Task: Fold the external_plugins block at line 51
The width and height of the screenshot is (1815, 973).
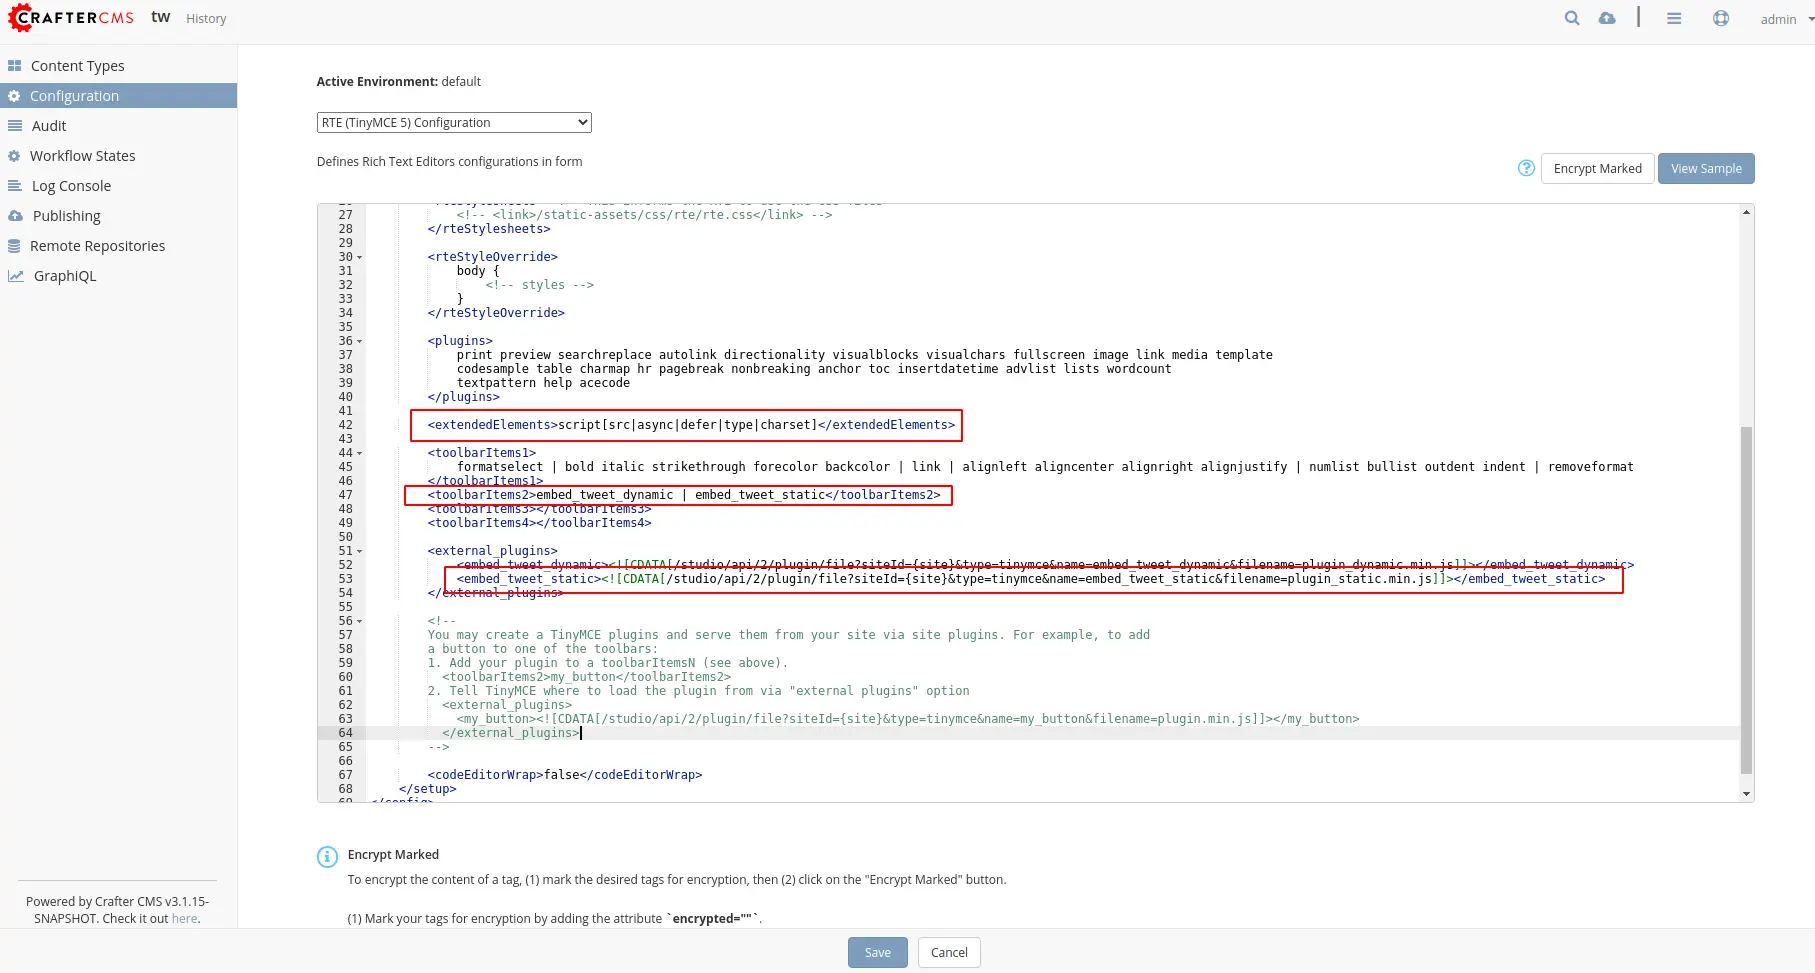Action: coord(360,551)
